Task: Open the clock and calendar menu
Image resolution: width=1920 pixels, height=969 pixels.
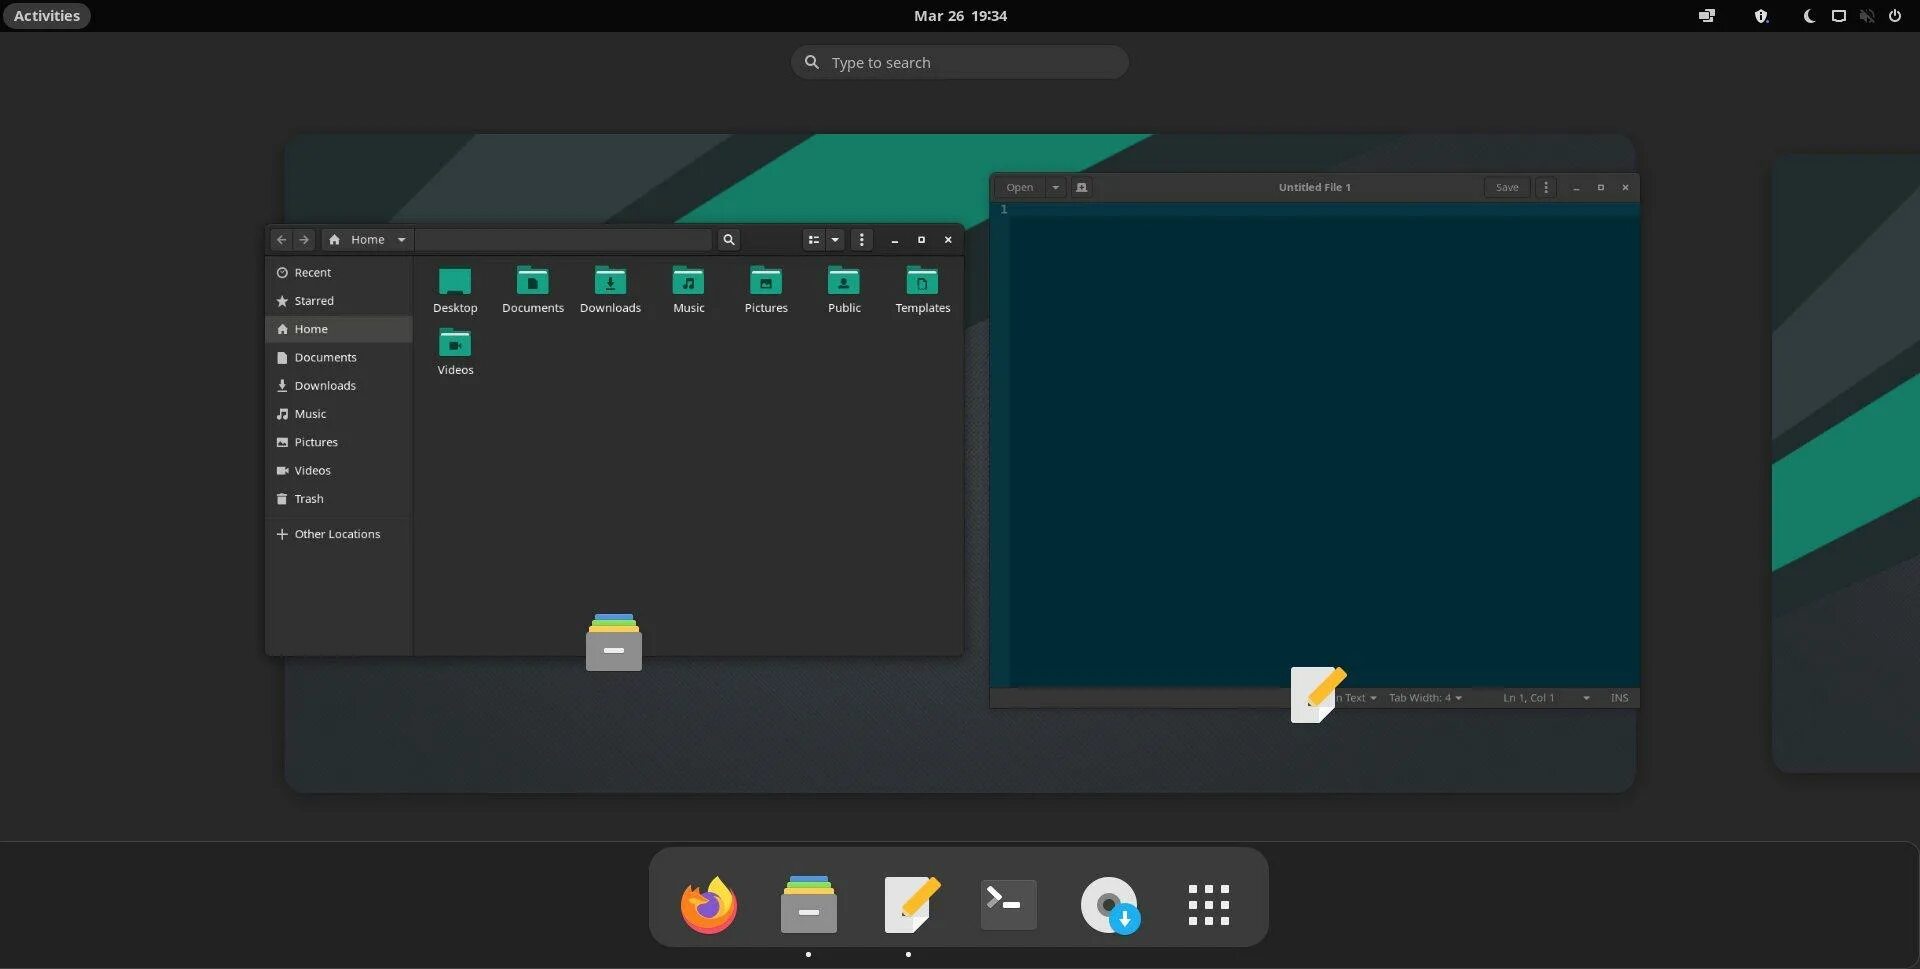Action: point(960,16)
